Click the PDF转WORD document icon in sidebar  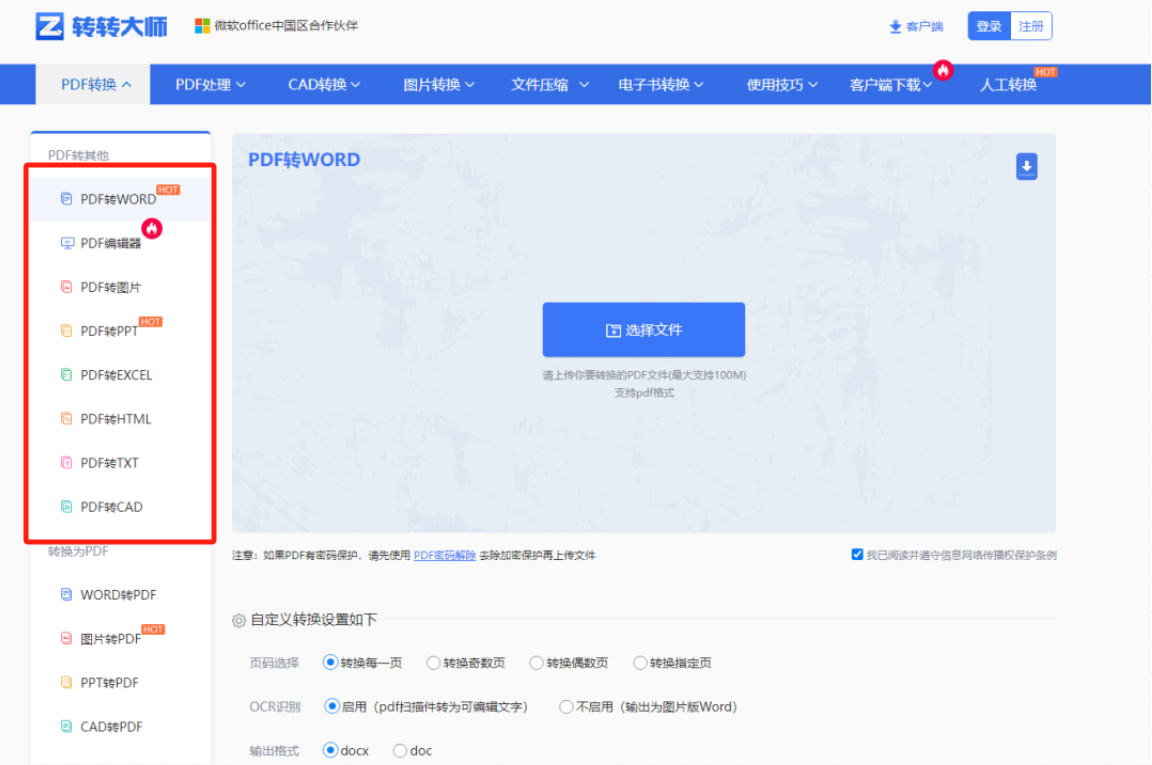pyautogui.click(x=66, y=198)
